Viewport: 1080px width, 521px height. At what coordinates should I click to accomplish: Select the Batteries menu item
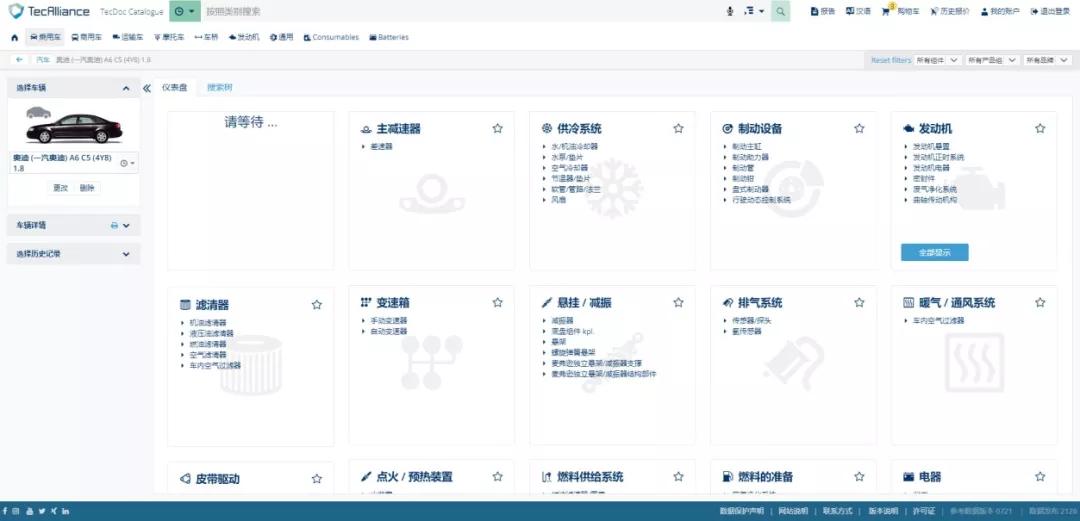pyautogui.click(x=389, y=37)
